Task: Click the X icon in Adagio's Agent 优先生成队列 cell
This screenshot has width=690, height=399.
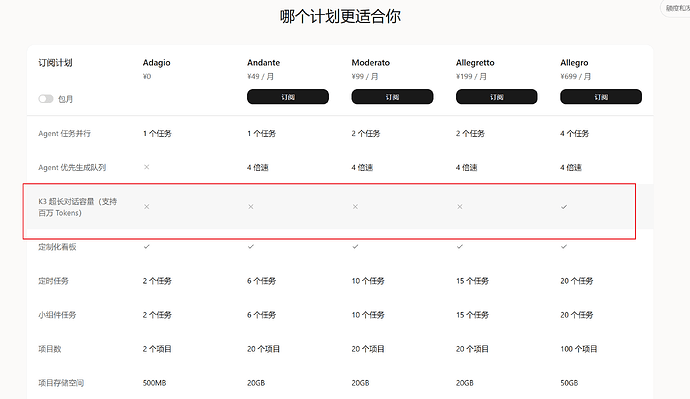Action: click(x=147, y=167)
